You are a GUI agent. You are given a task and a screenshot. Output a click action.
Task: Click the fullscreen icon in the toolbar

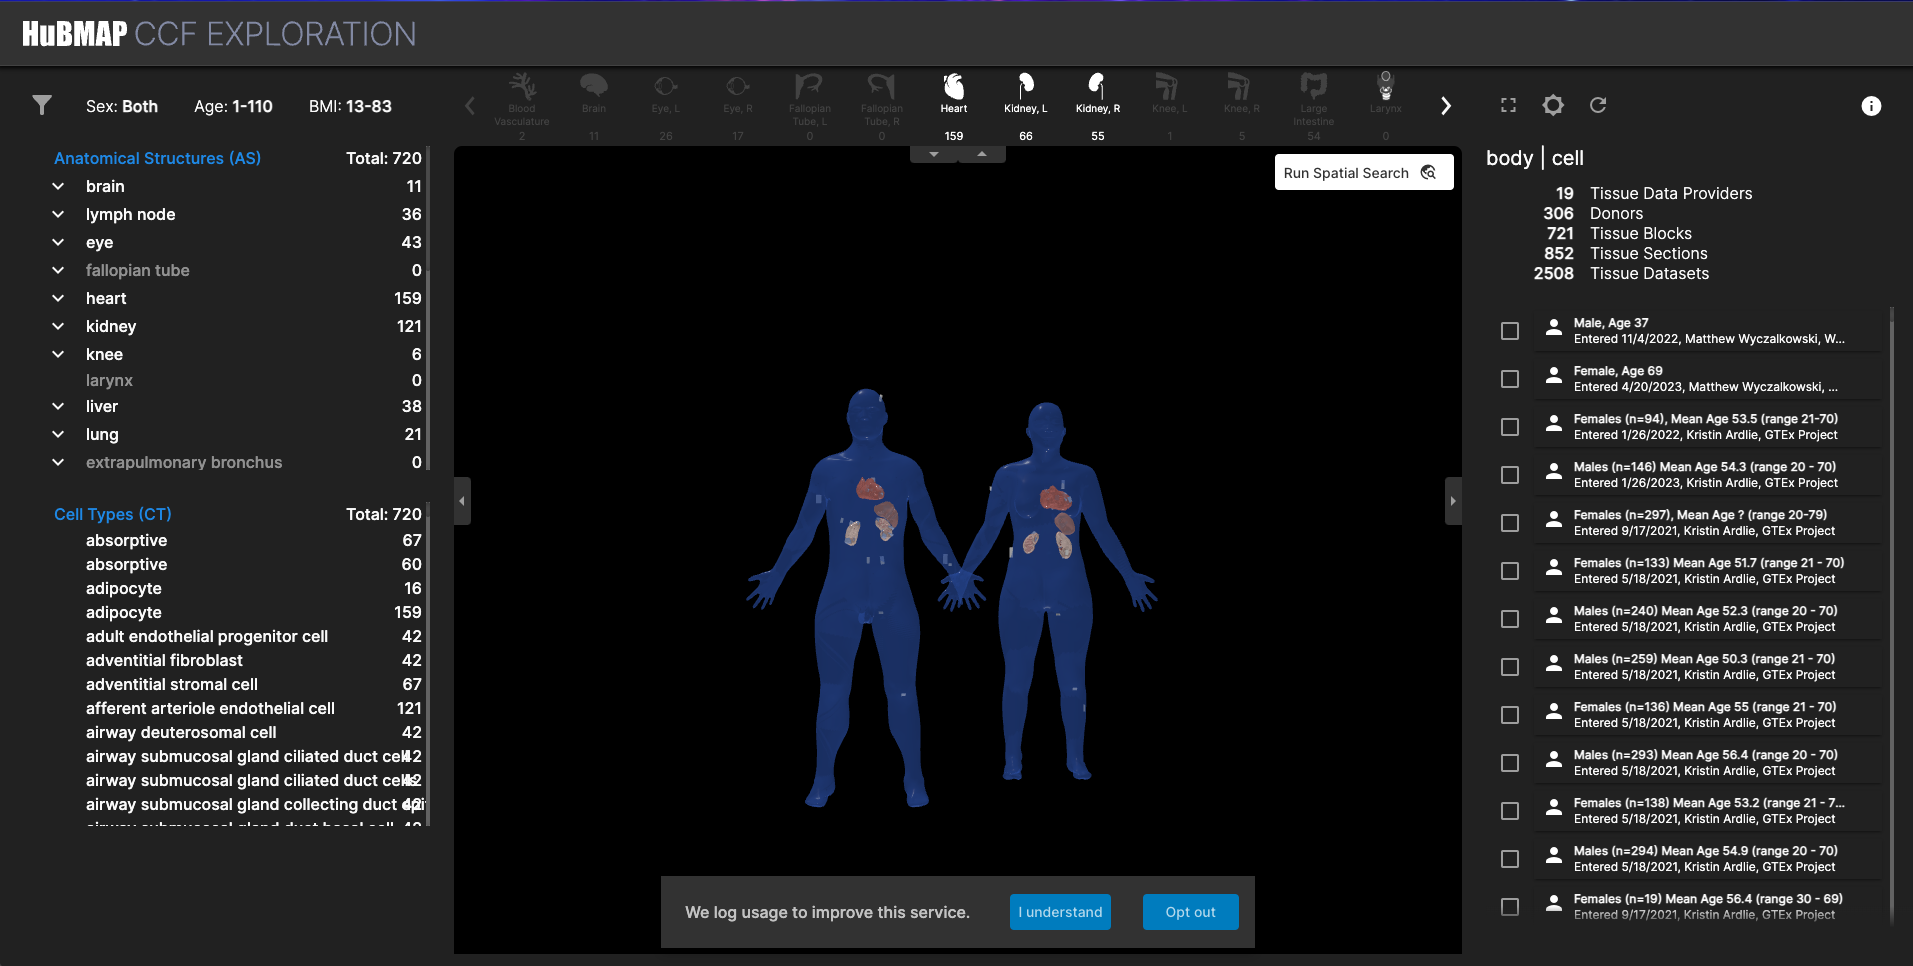[1508, 105]
